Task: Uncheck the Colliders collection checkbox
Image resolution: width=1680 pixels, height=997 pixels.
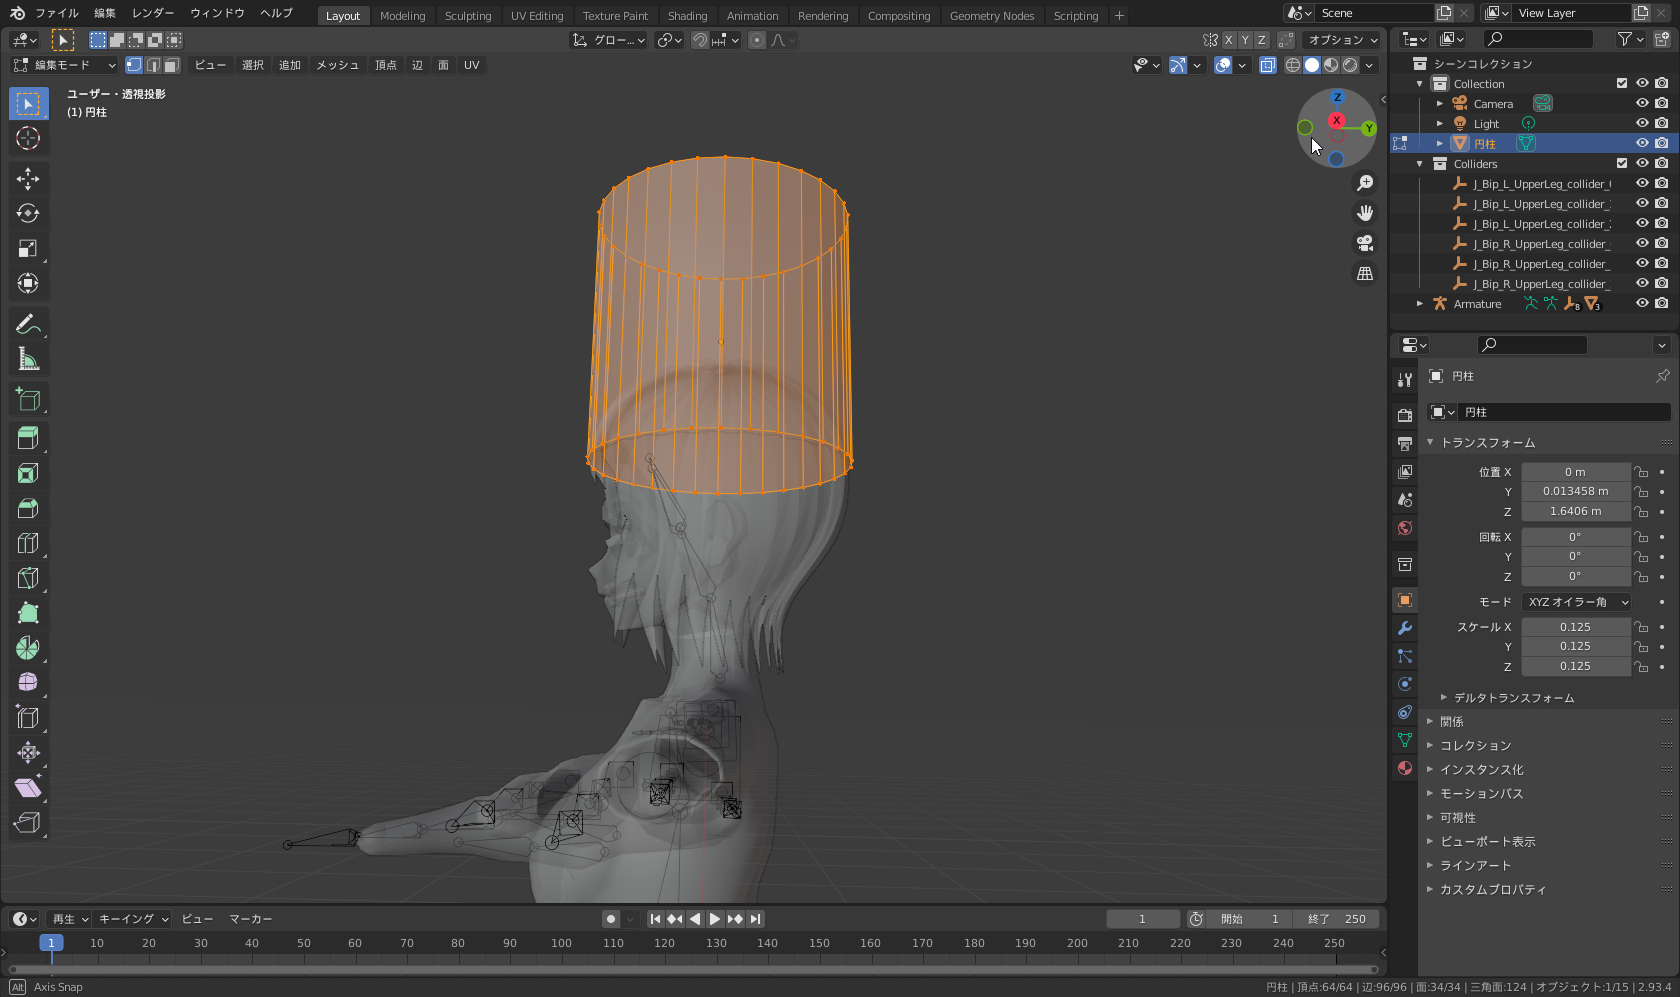Action: coord(1622,163)
